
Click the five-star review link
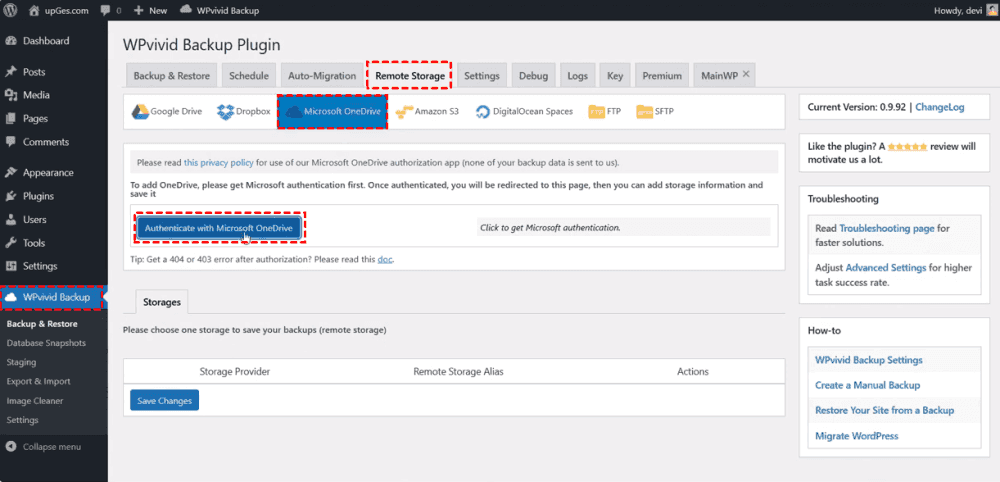point(907,147)
